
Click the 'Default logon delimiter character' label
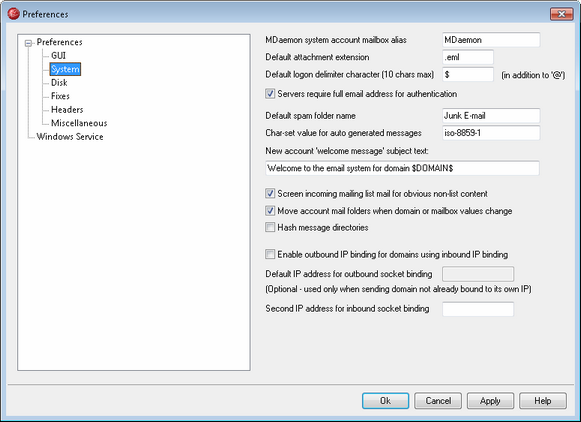click(349, 74)
